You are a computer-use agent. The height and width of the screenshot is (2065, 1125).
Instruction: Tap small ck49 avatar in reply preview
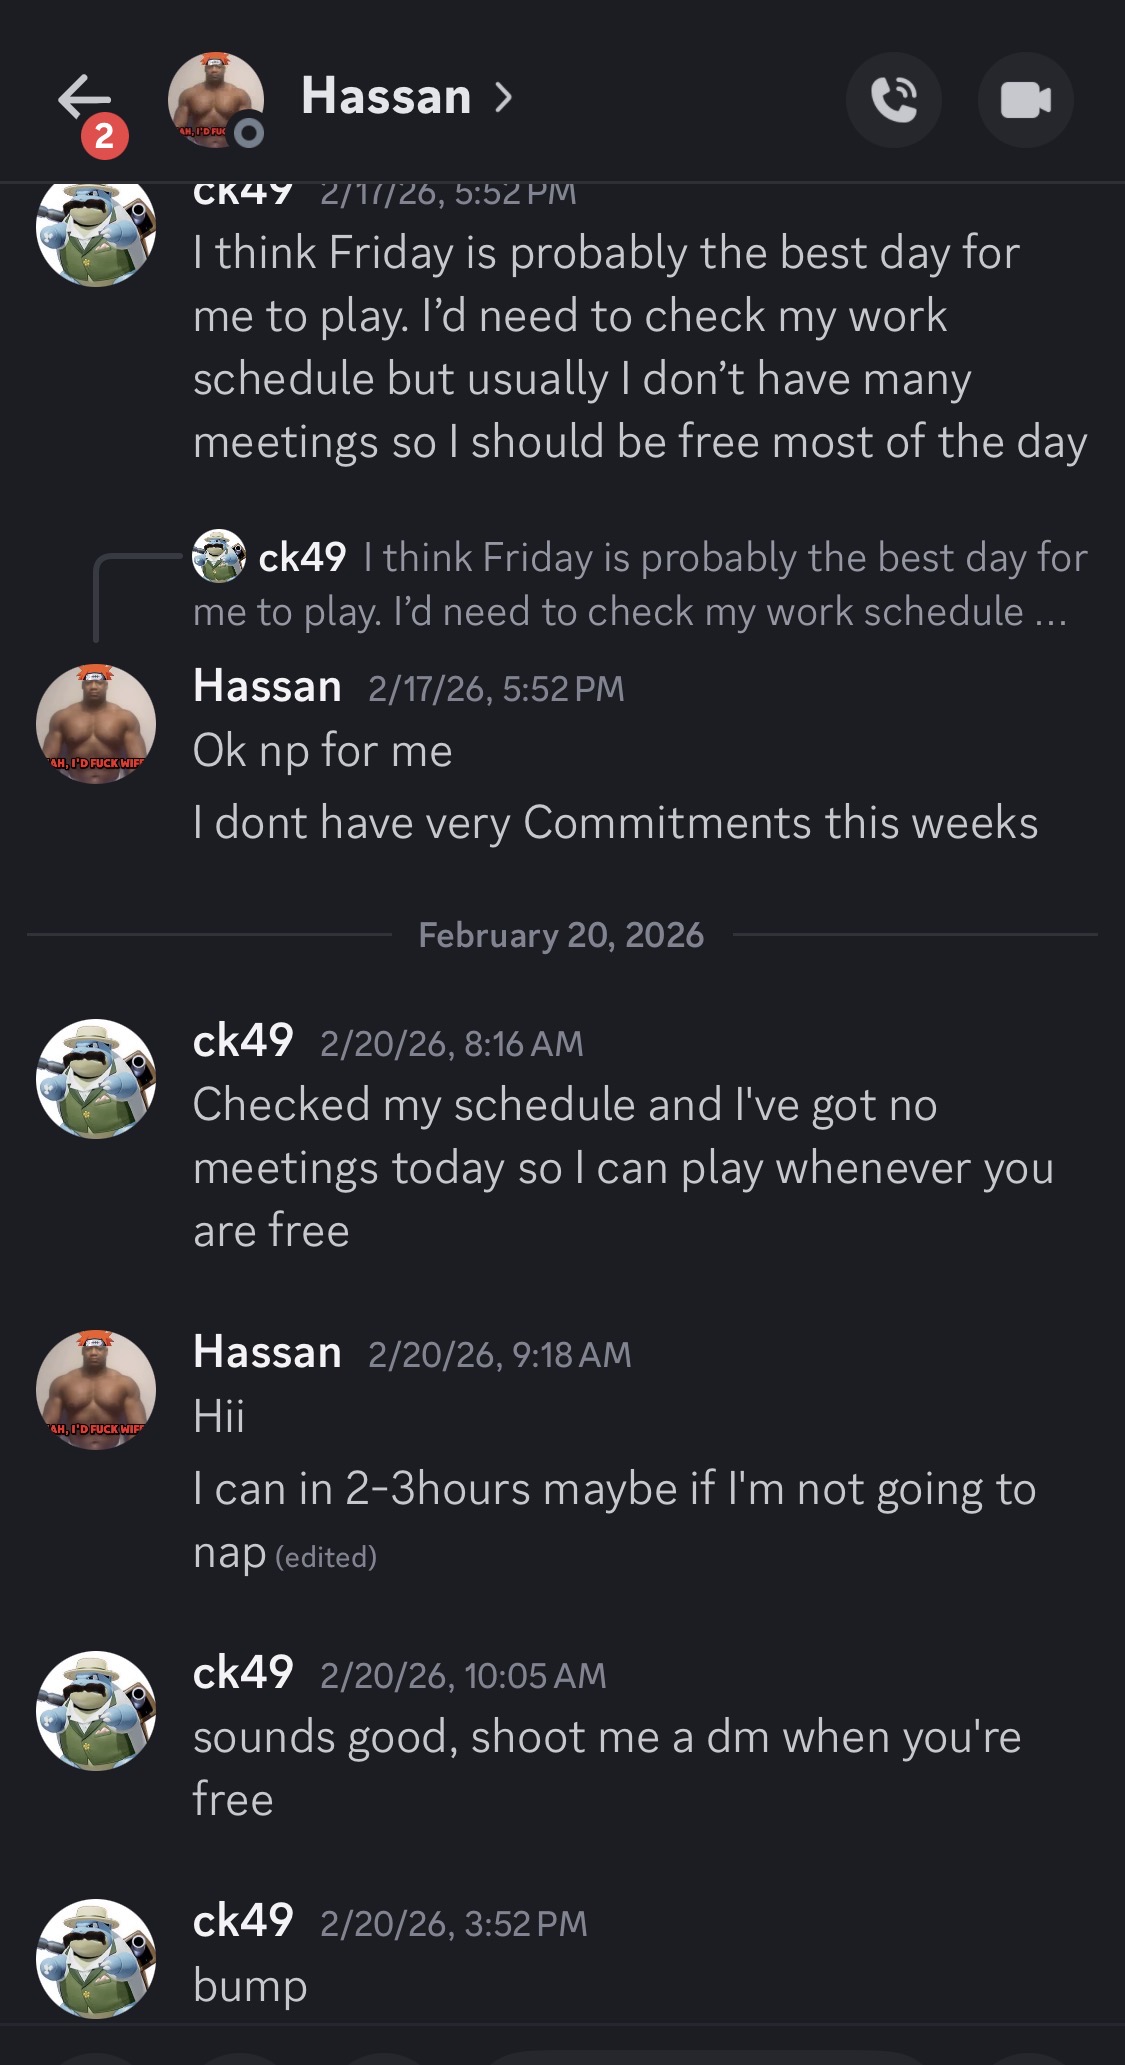[x=219, y=556]
